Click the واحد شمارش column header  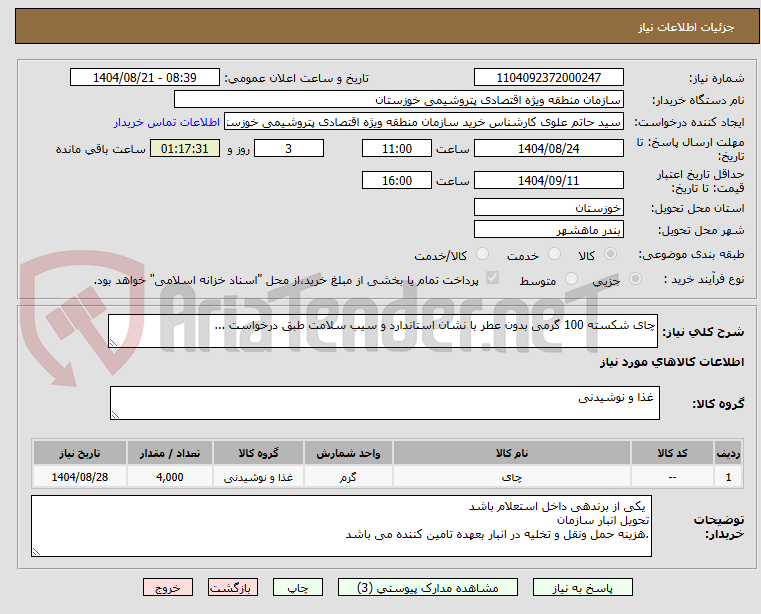coord(348,453)
